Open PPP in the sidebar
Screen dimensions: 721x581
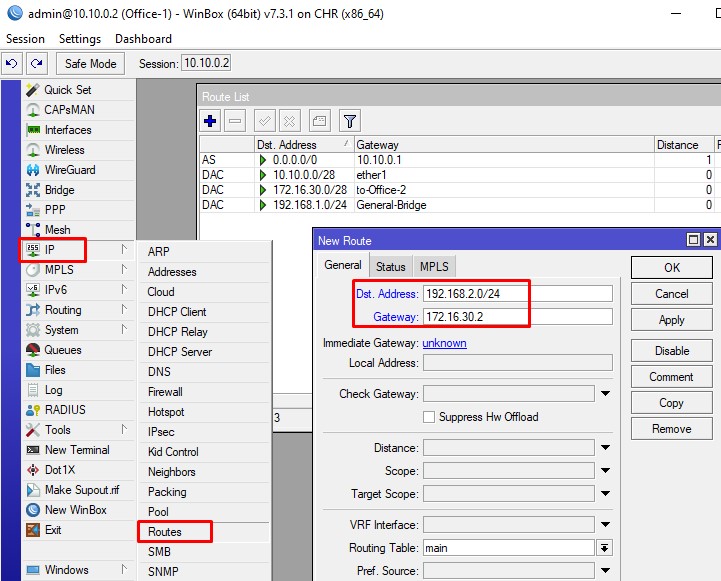pyautogui.click(x=79, y=210)
